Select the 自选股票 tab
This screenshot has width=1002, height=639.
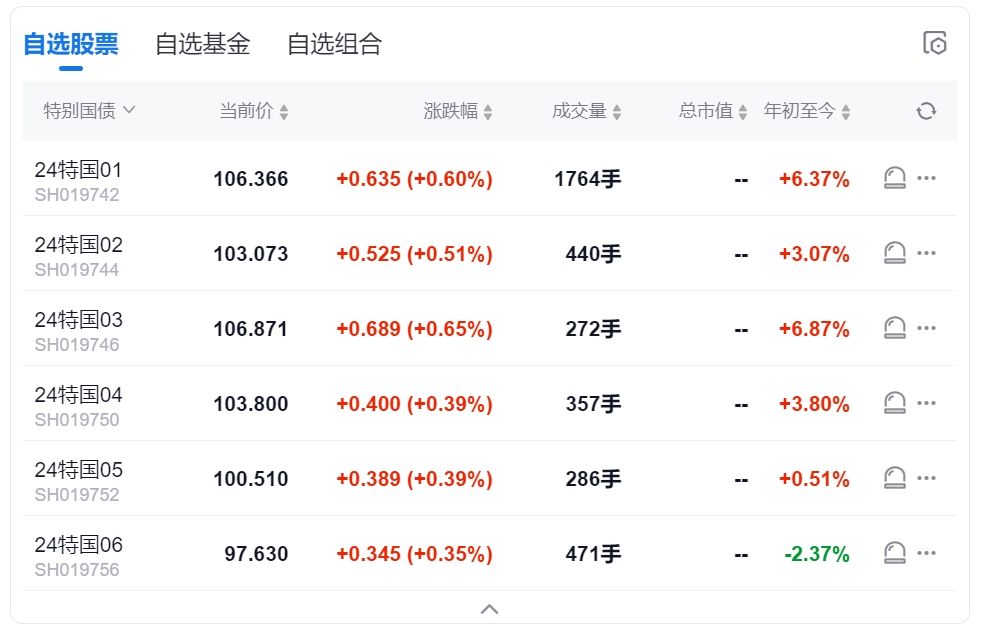click(70, 44)
